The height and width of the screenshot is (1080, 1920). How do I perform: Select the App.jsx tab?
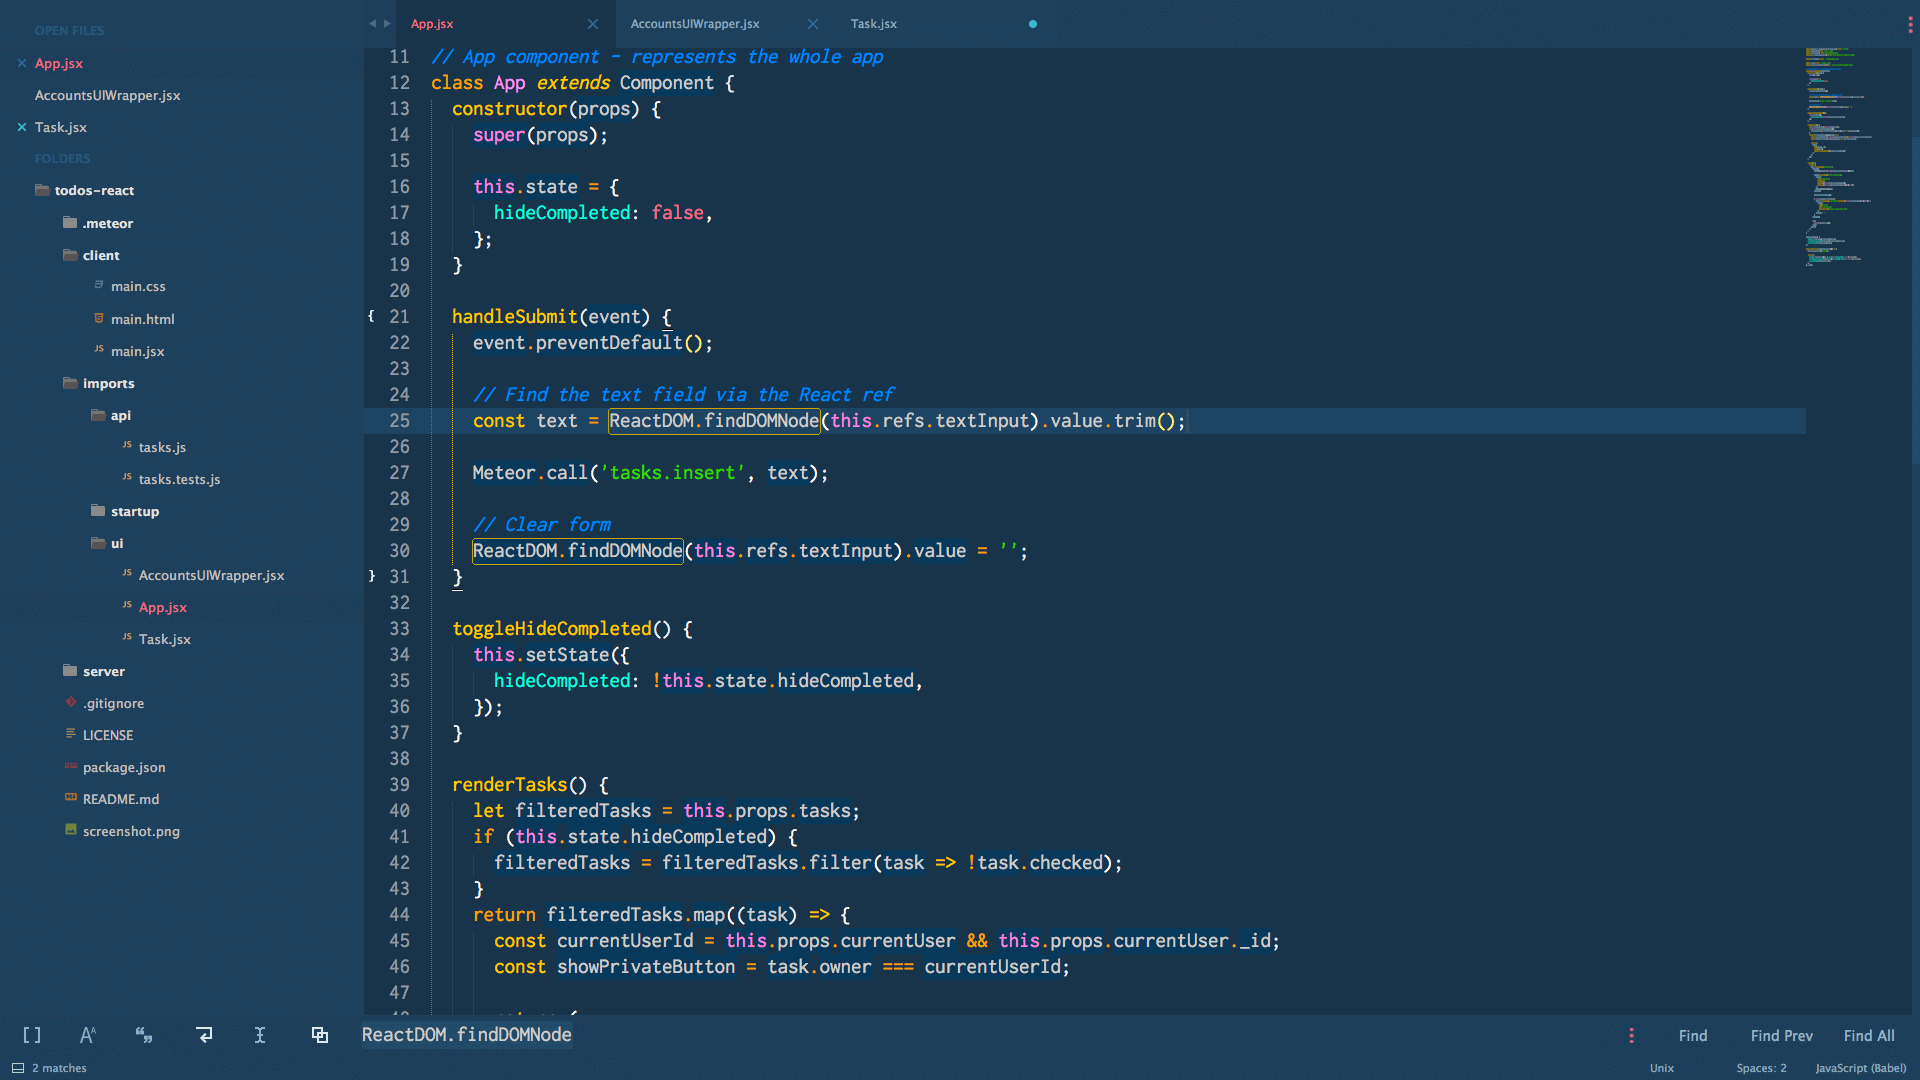[435, 22]
